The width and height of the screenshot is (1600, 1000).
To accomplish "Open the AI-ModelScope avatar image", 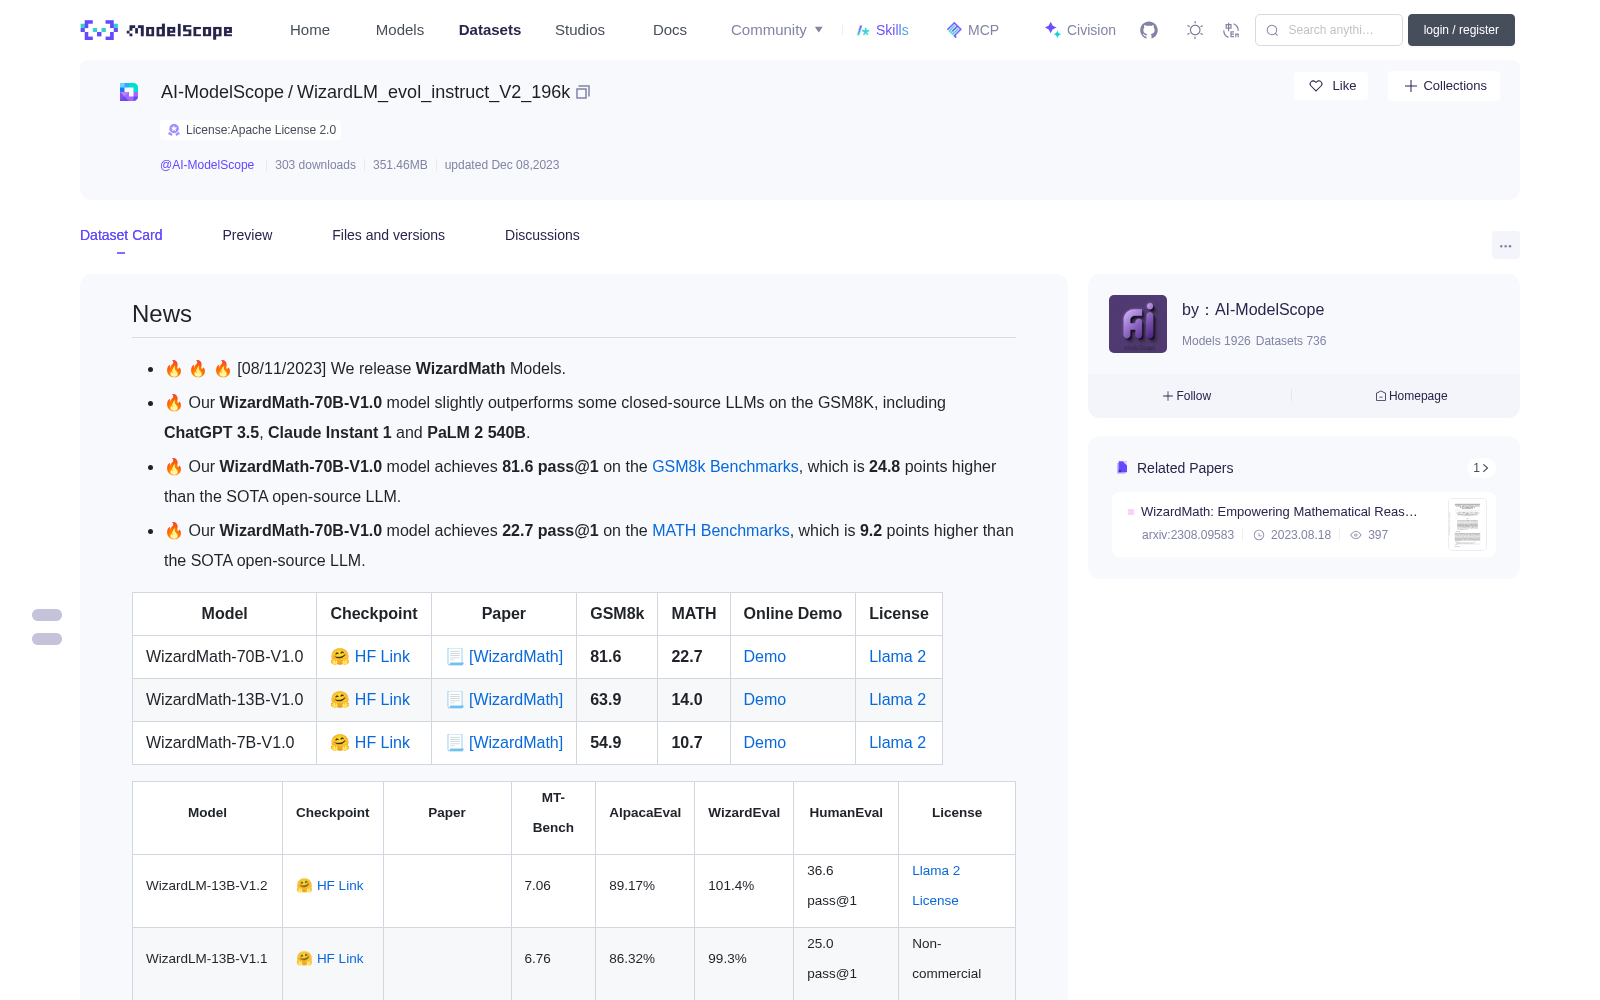I will [1138, 324].
